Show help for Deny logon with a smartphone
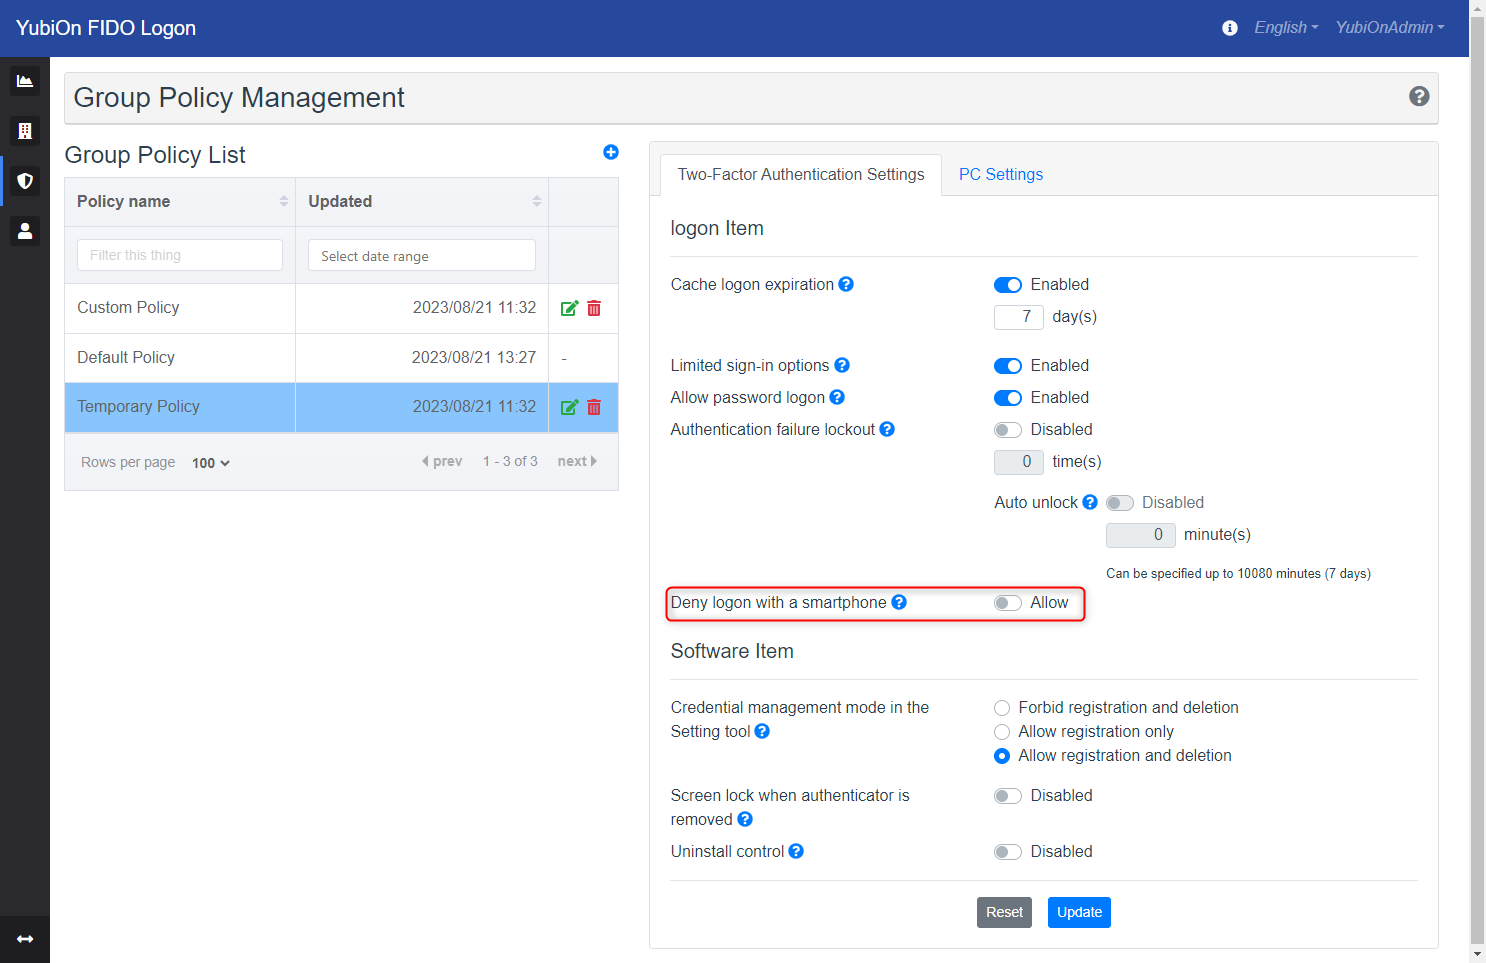The height and width of the screenshot is (963, 1486). [899, 602]
